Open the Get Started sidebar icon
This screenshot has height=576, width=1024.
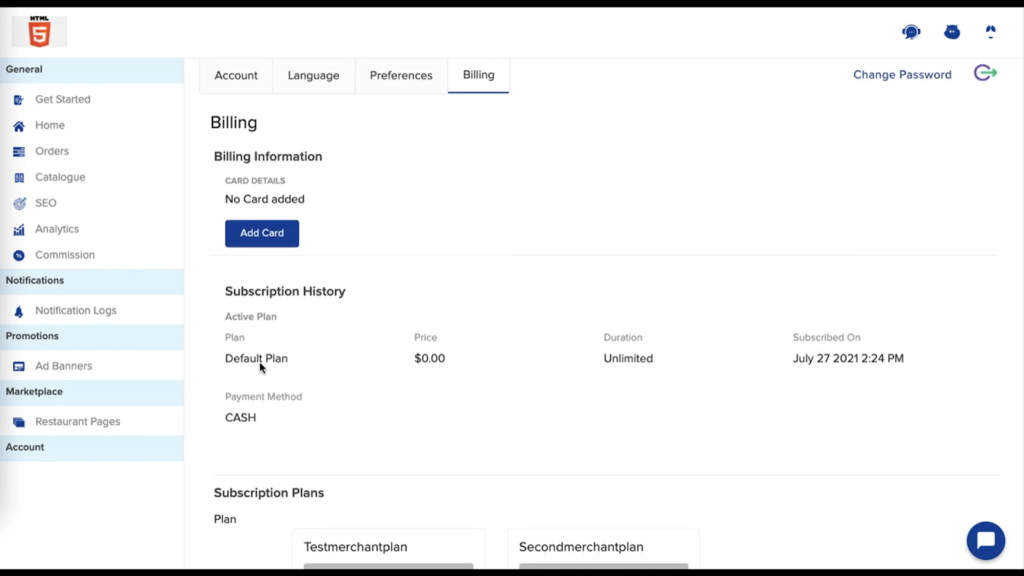18,99
